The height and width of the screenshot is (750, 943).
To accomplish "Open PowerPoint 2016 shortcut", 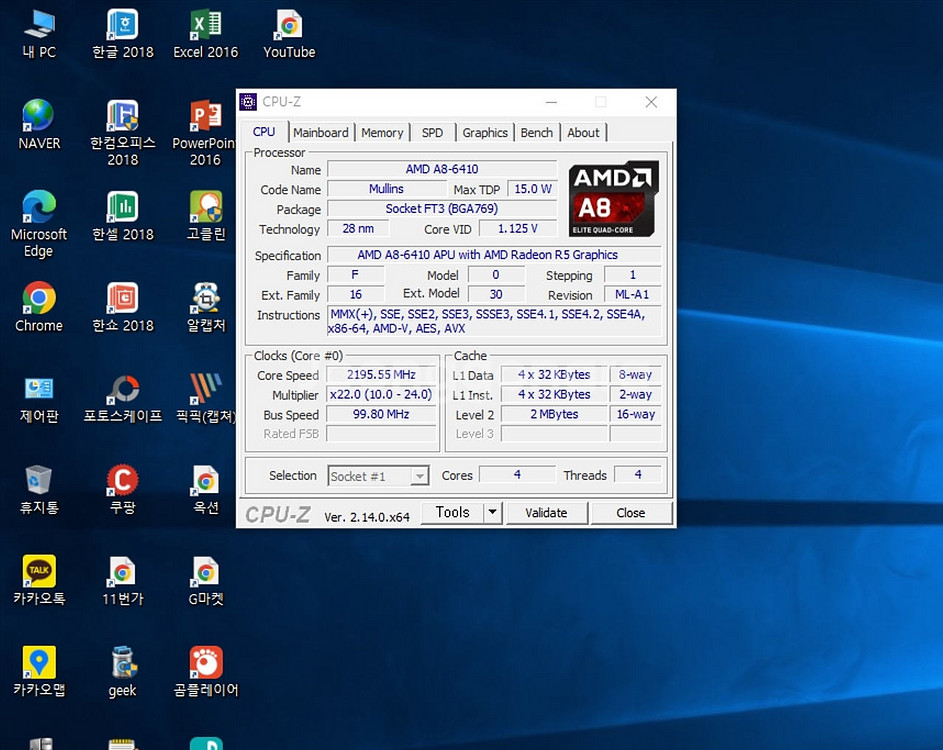I will [204, 134].
